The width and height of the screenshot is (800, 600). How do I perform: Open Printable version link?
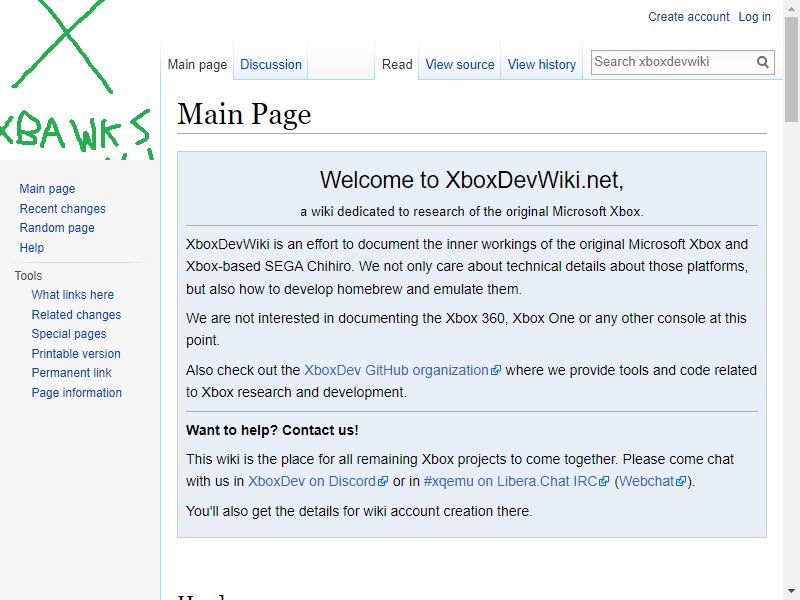click(76, 354)
